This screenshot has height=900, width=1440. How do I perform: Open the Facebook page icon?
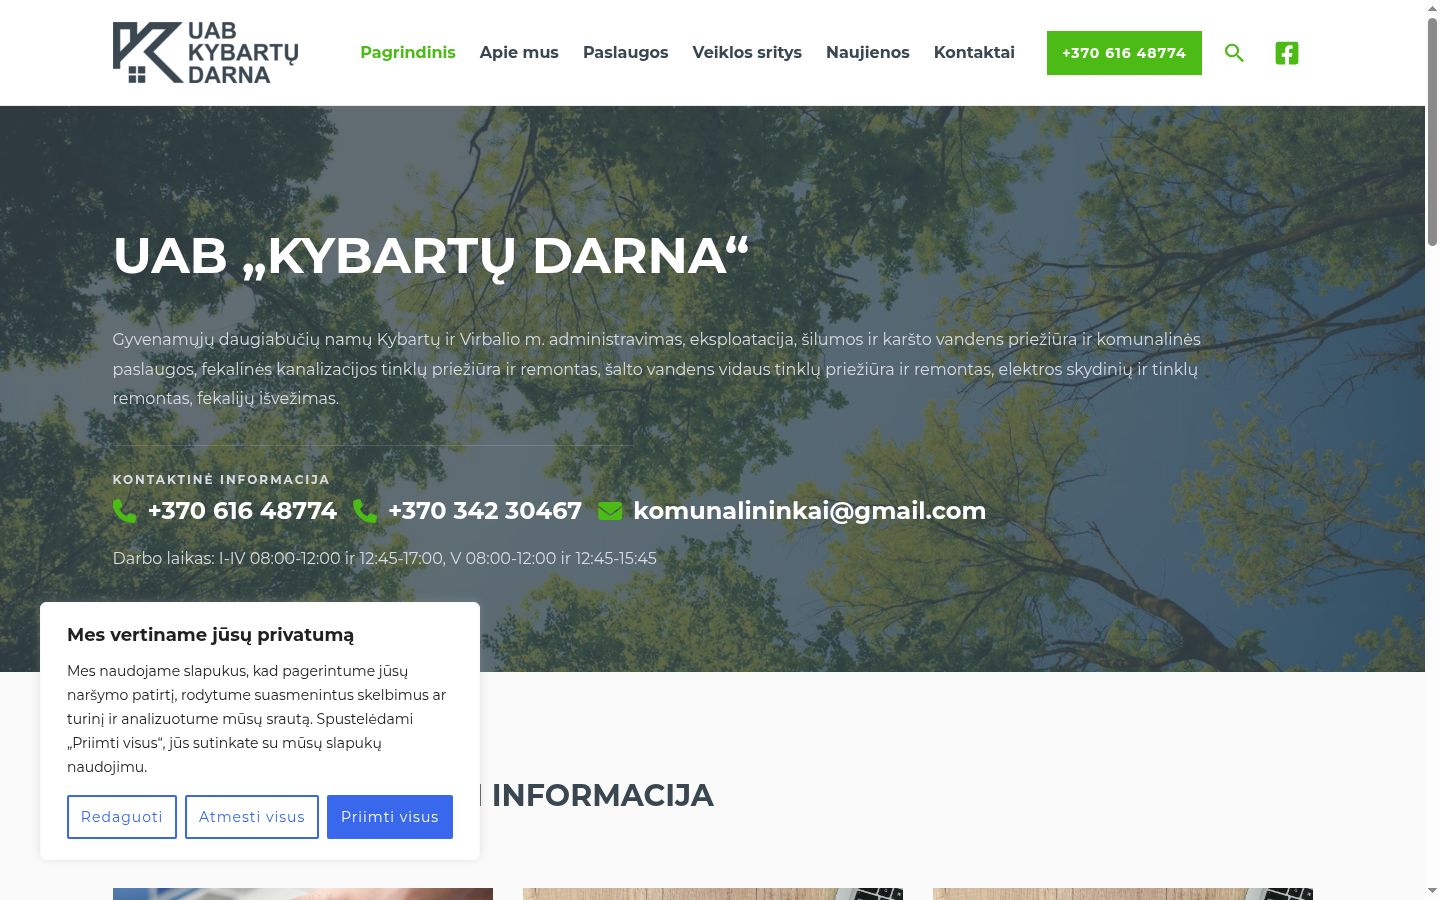[1287, 53]
